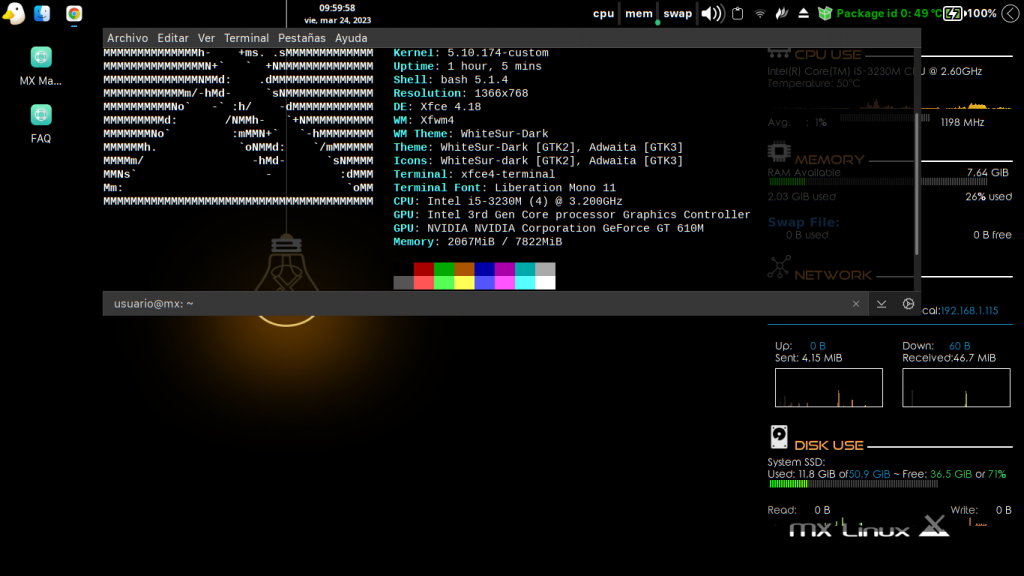The width and height of the screenshot is (1024, 576).
Task: Open the Terminal menu in menu bar
Action: pyautogui.click(x=246, y=38)
